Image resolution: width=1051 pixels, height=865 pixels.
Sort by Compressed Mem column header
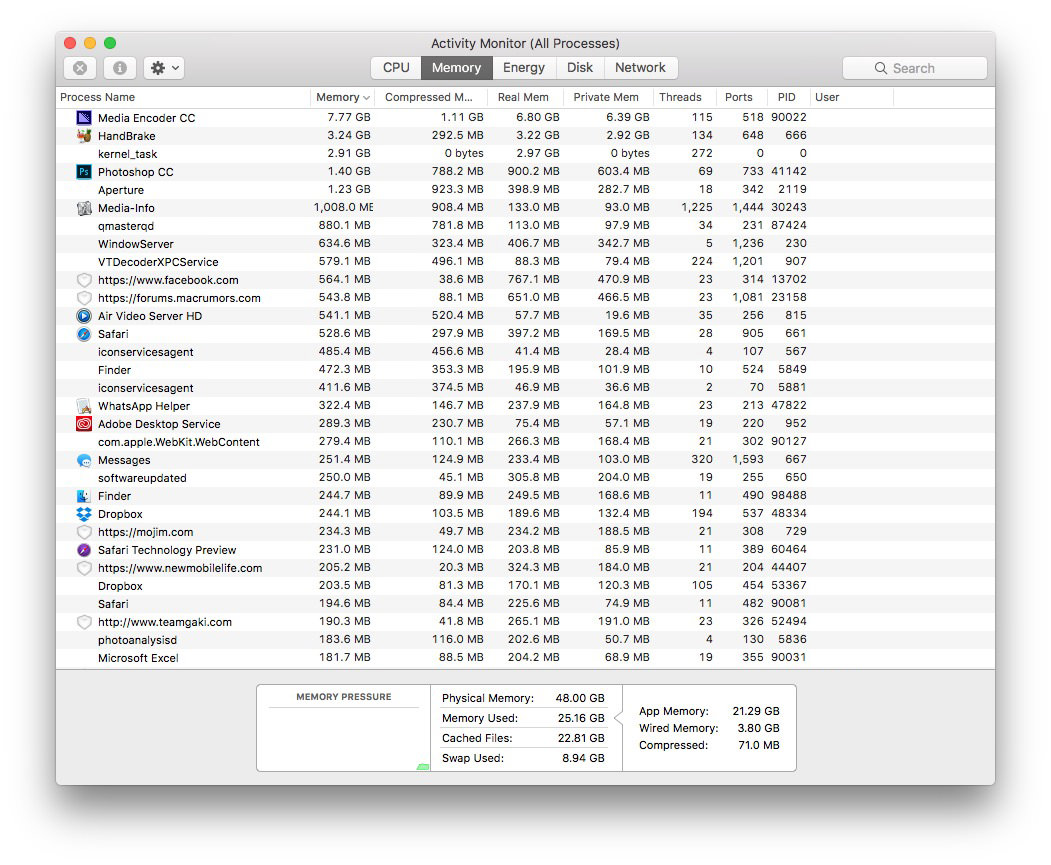point(431,97)
